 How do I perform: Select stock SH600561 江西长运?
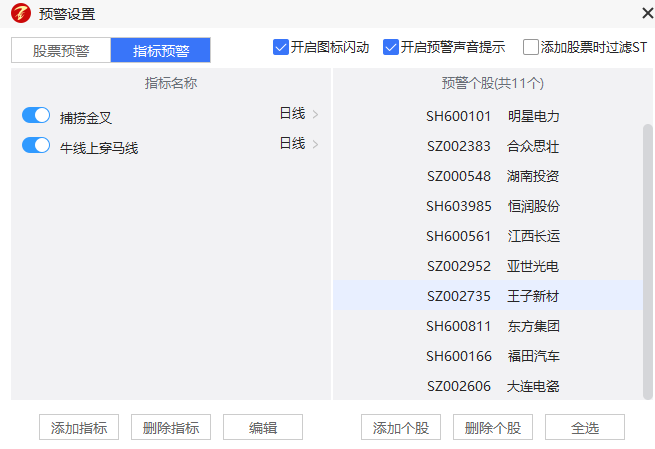pos(488,236)
